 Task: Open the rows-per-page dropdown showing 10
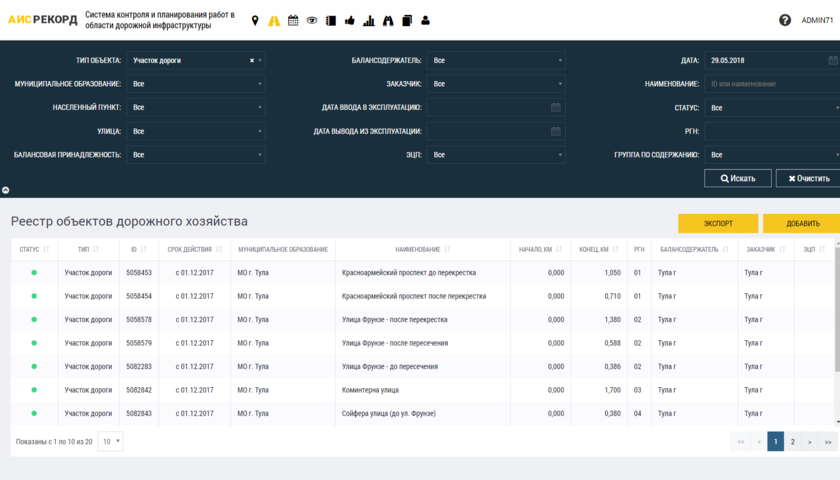[x=111, y=441]
